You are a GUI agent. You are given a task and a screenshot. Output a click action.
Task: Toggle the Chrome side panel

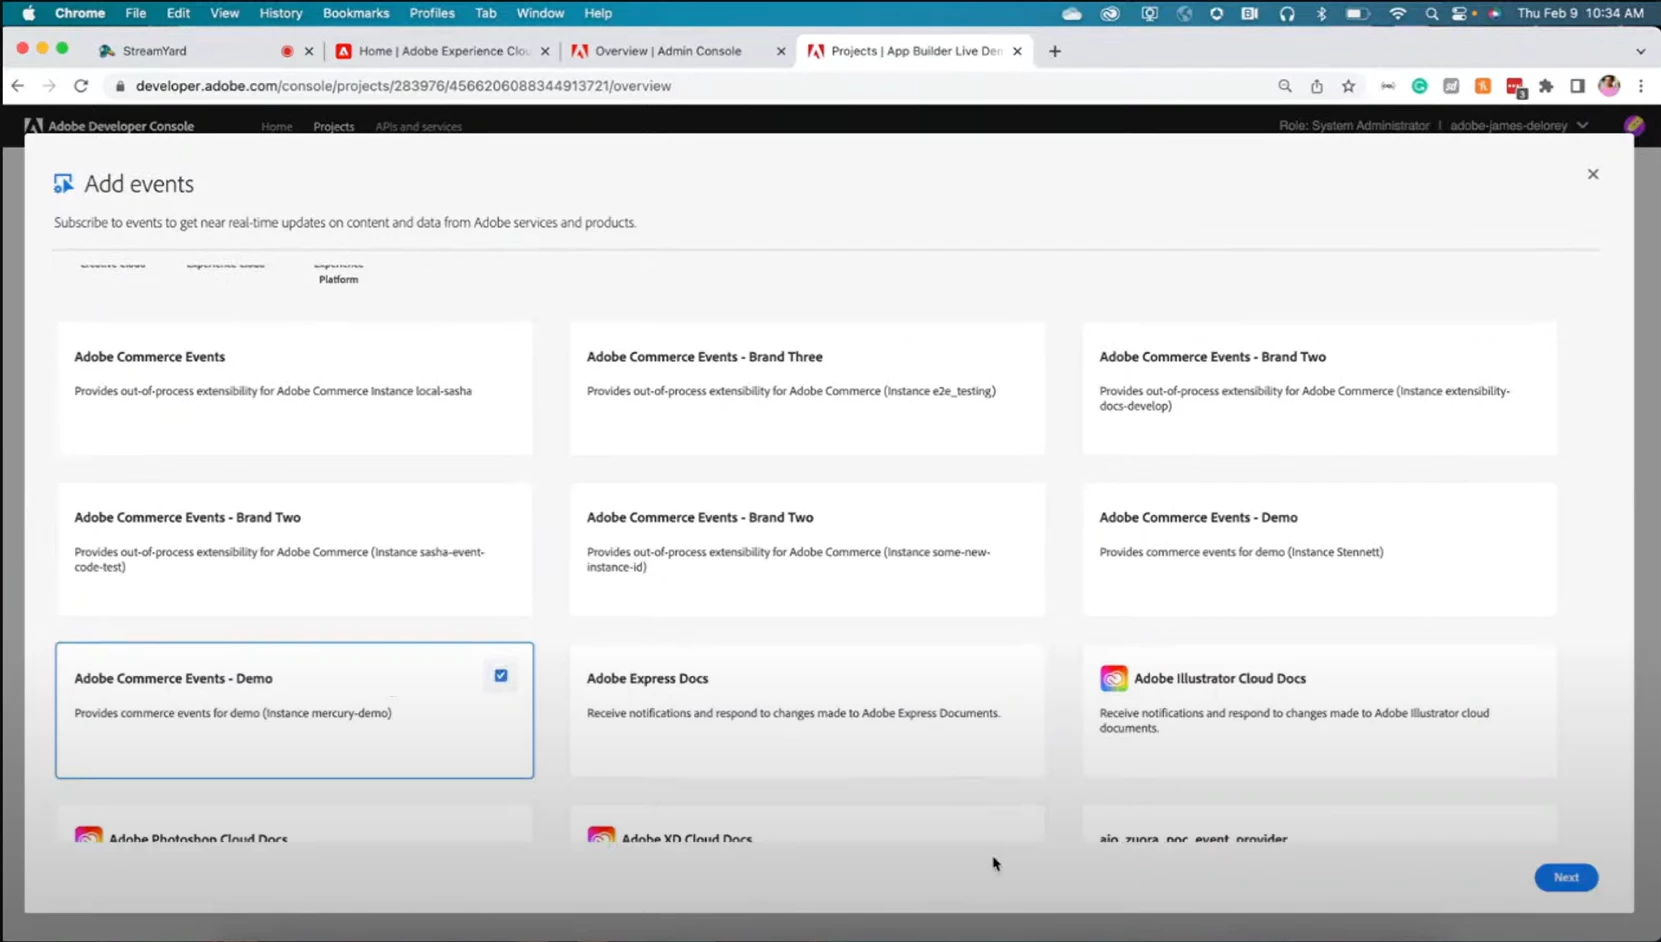tap(1577, 86)
